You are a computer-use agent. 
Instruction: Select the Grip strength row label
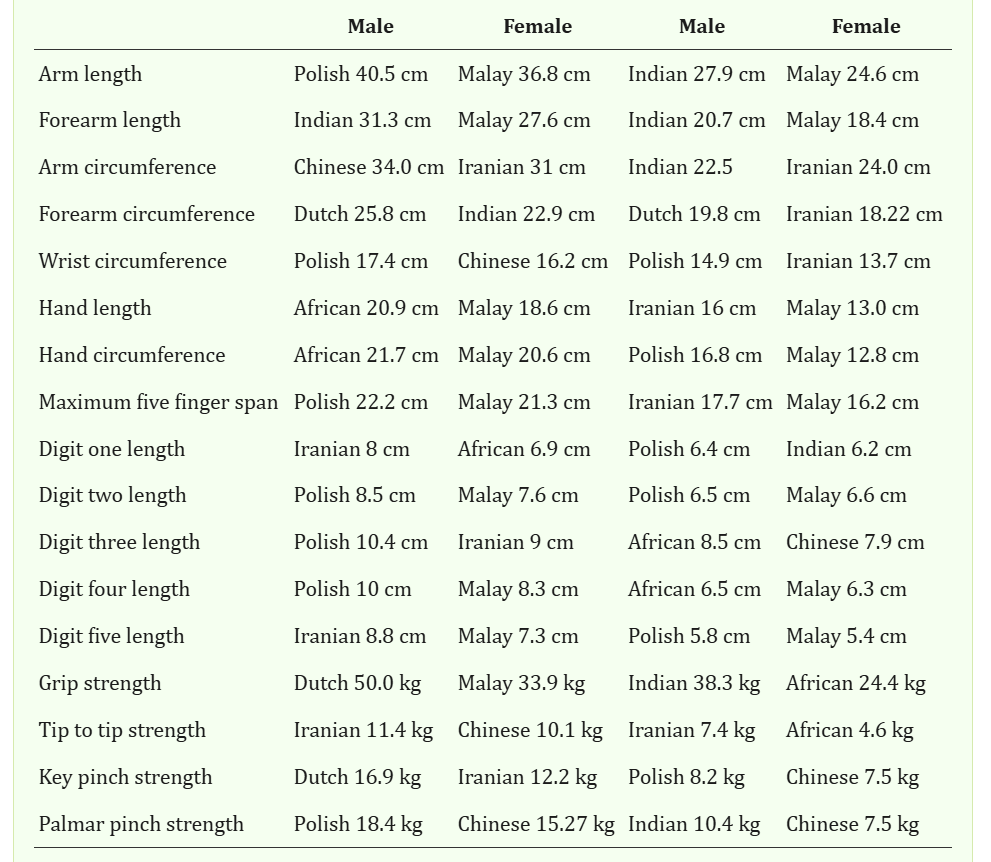coord(99,683)
